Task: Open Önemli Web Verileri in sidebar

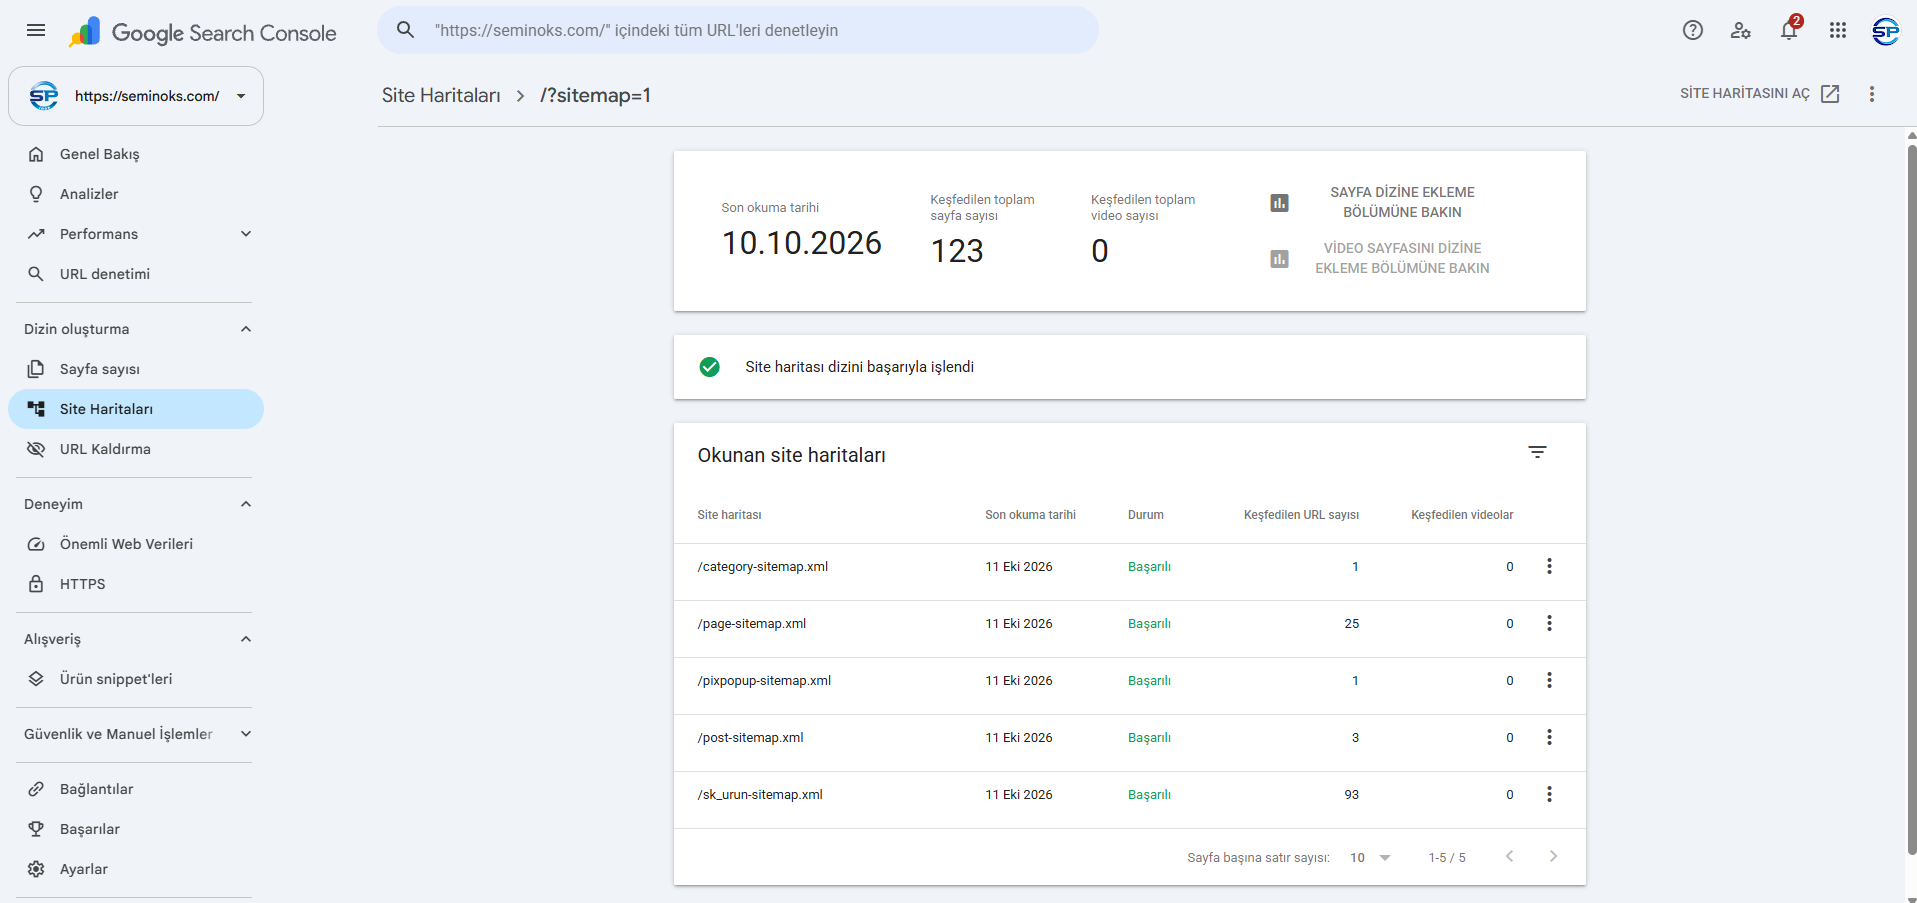Action: [136, 544]
